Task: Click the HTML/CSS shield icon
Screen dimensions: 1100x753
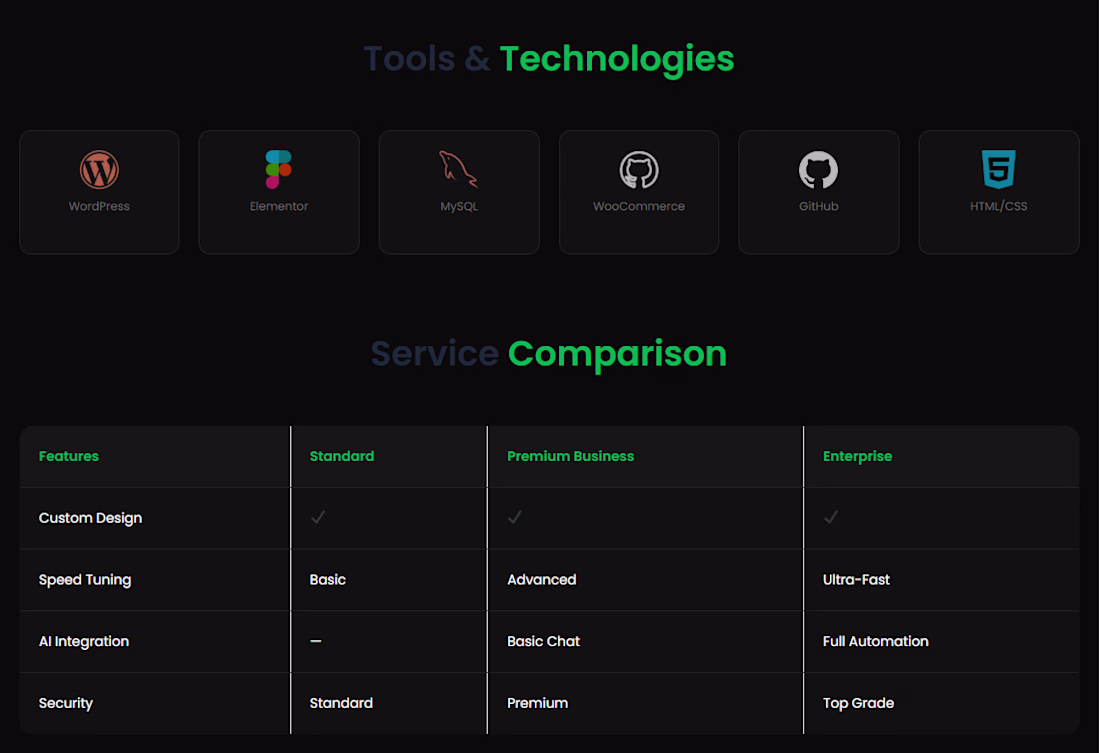Action: pos(998,169)
